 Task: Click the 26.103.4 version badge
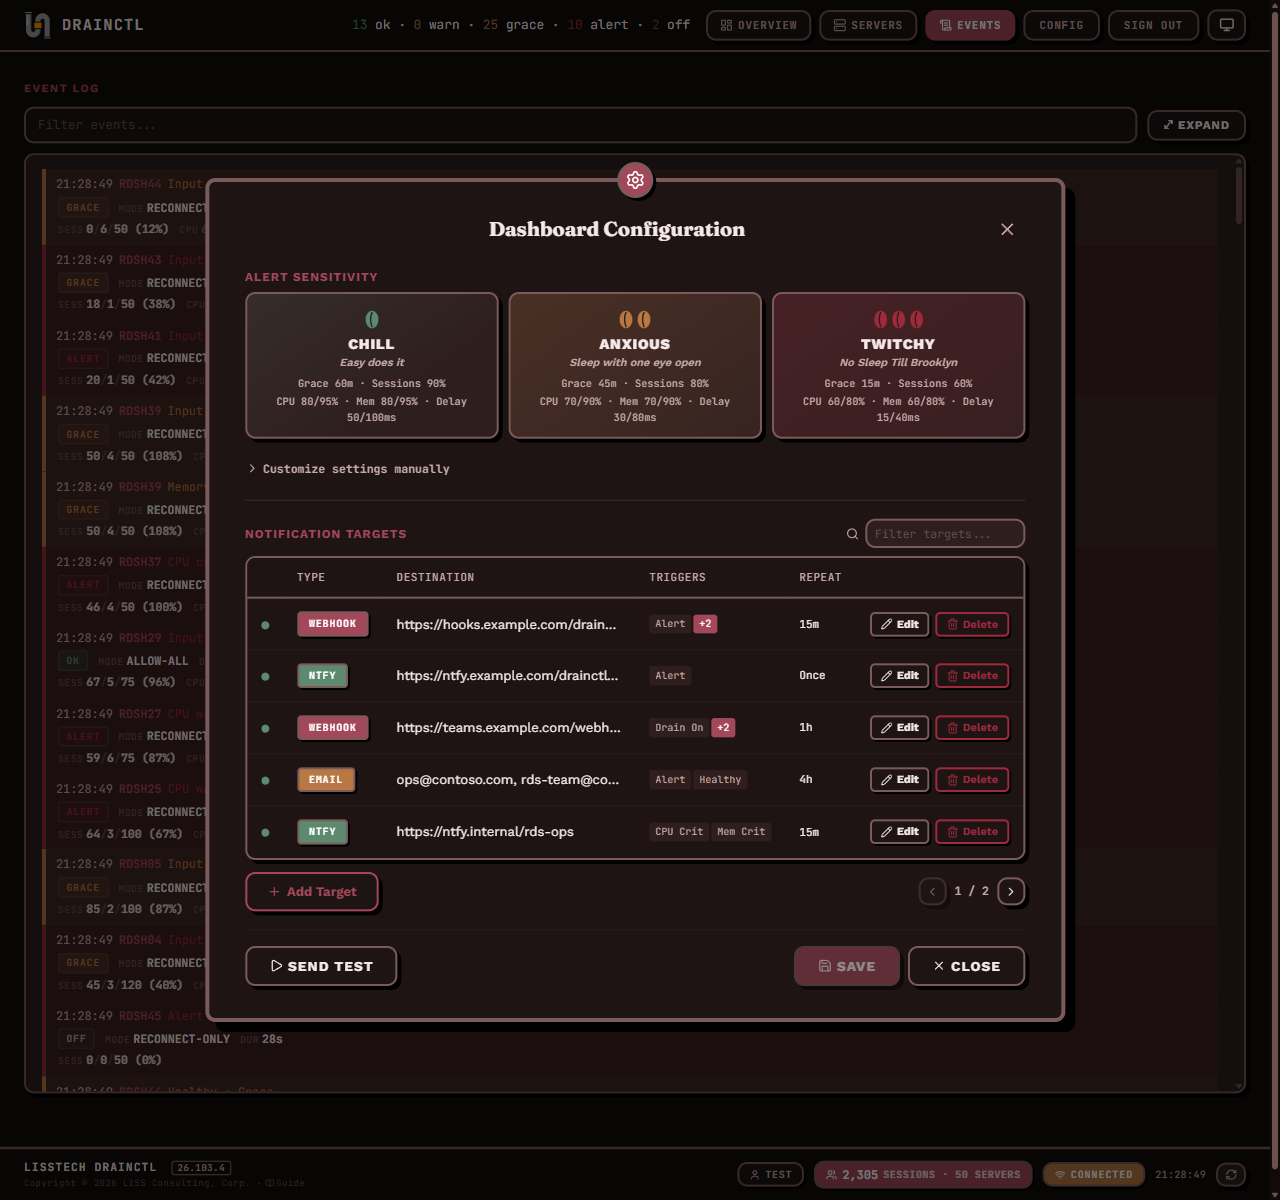click(x=201, y=1167)
